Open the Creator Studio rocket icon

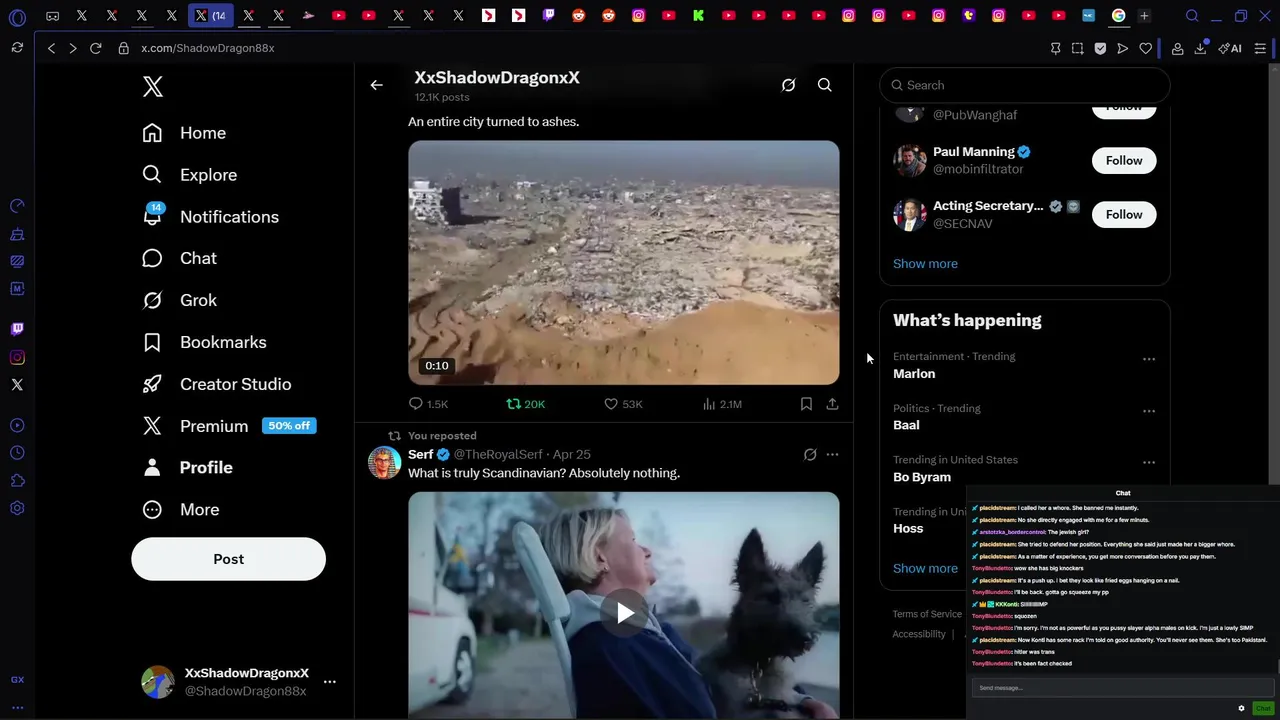[x=152, y=384]
